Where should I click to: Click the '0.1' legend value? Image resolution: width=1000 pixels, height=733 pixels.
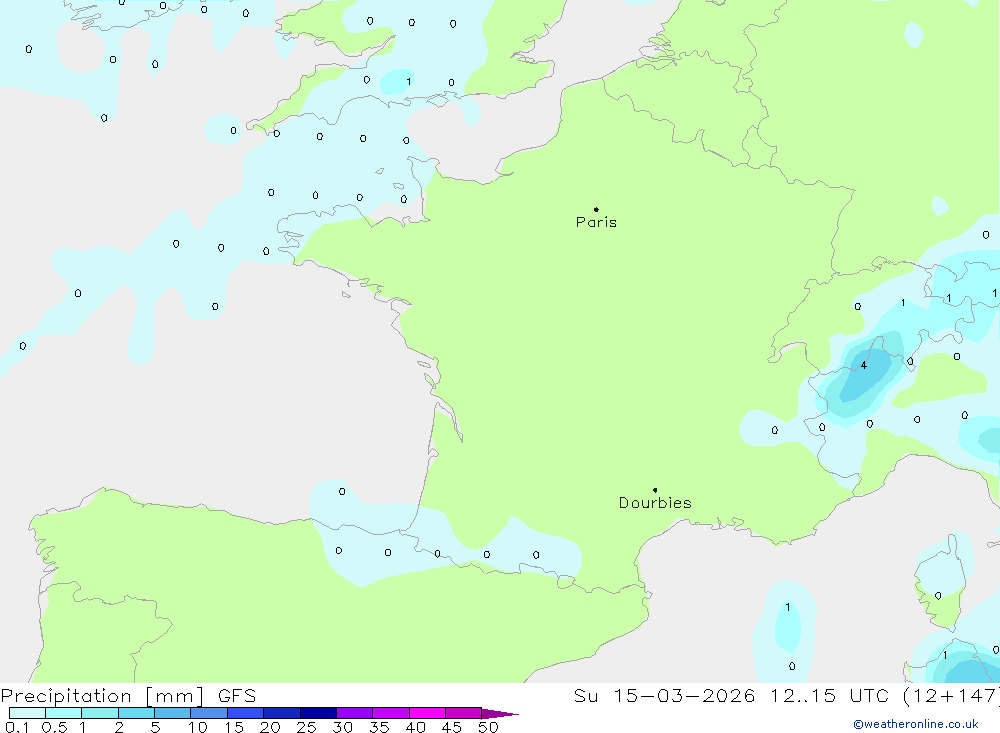click(x=17, y=727)
